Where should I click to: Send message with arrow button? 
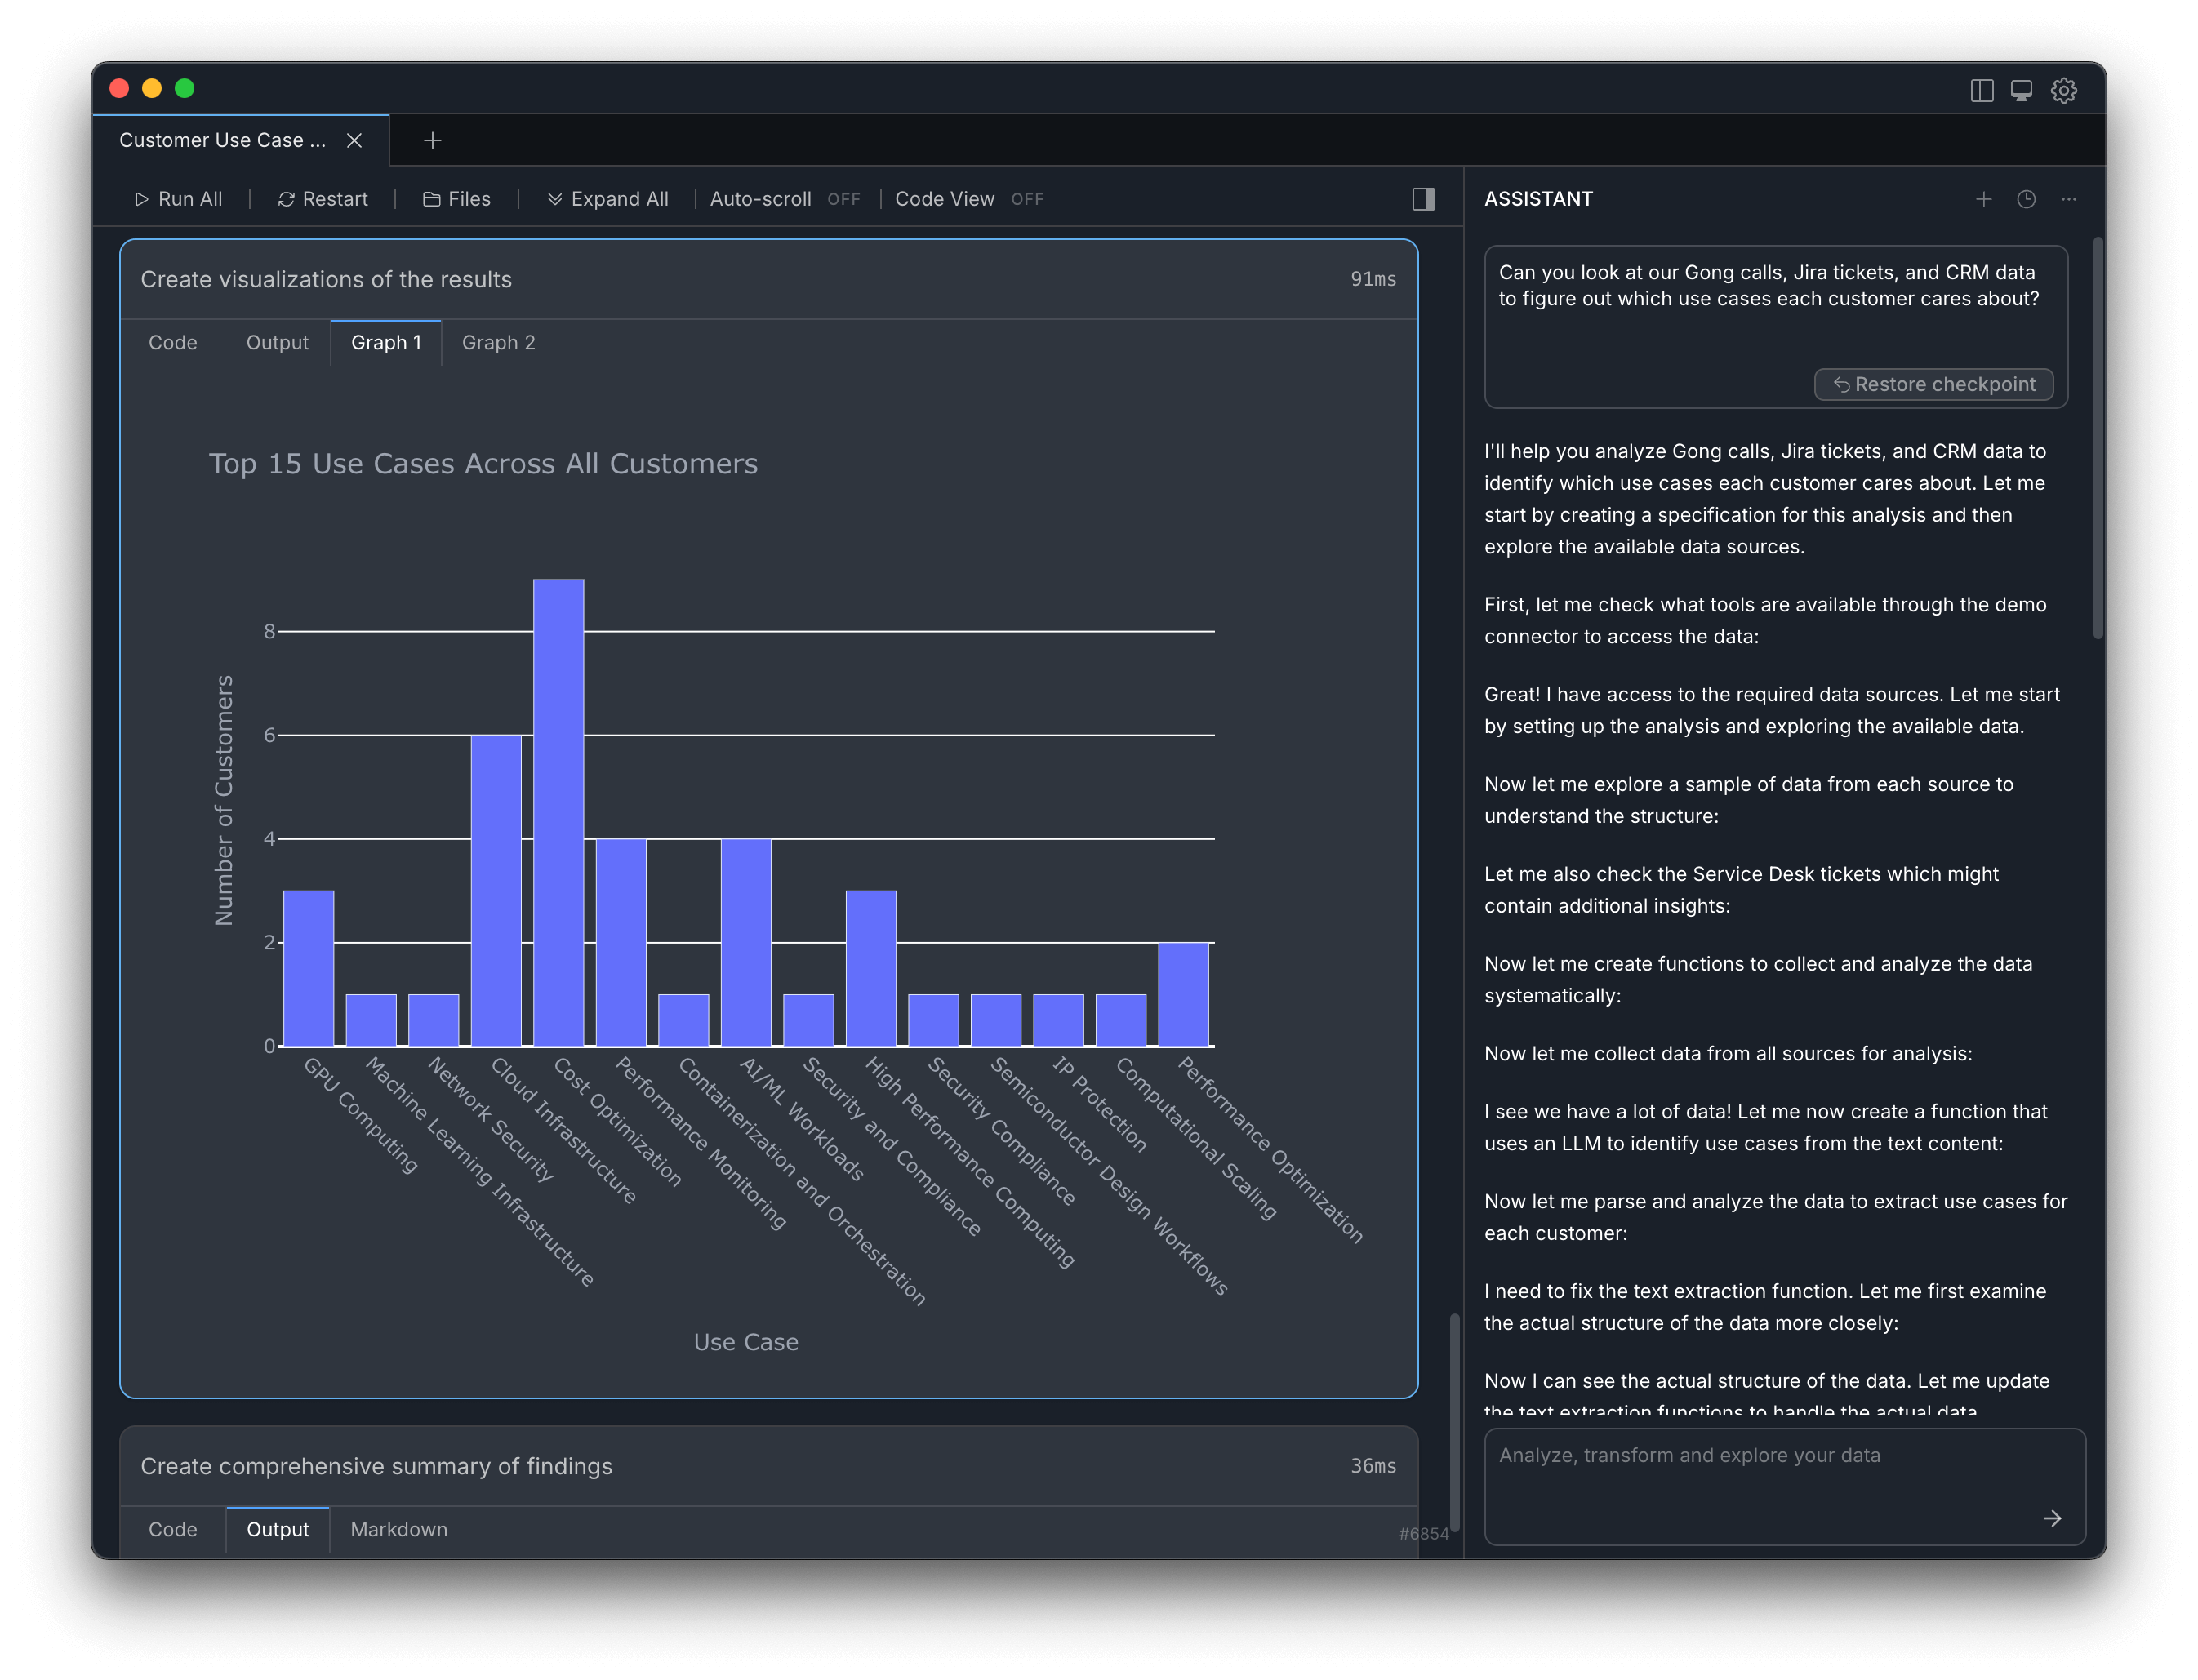(2052, 1518)
